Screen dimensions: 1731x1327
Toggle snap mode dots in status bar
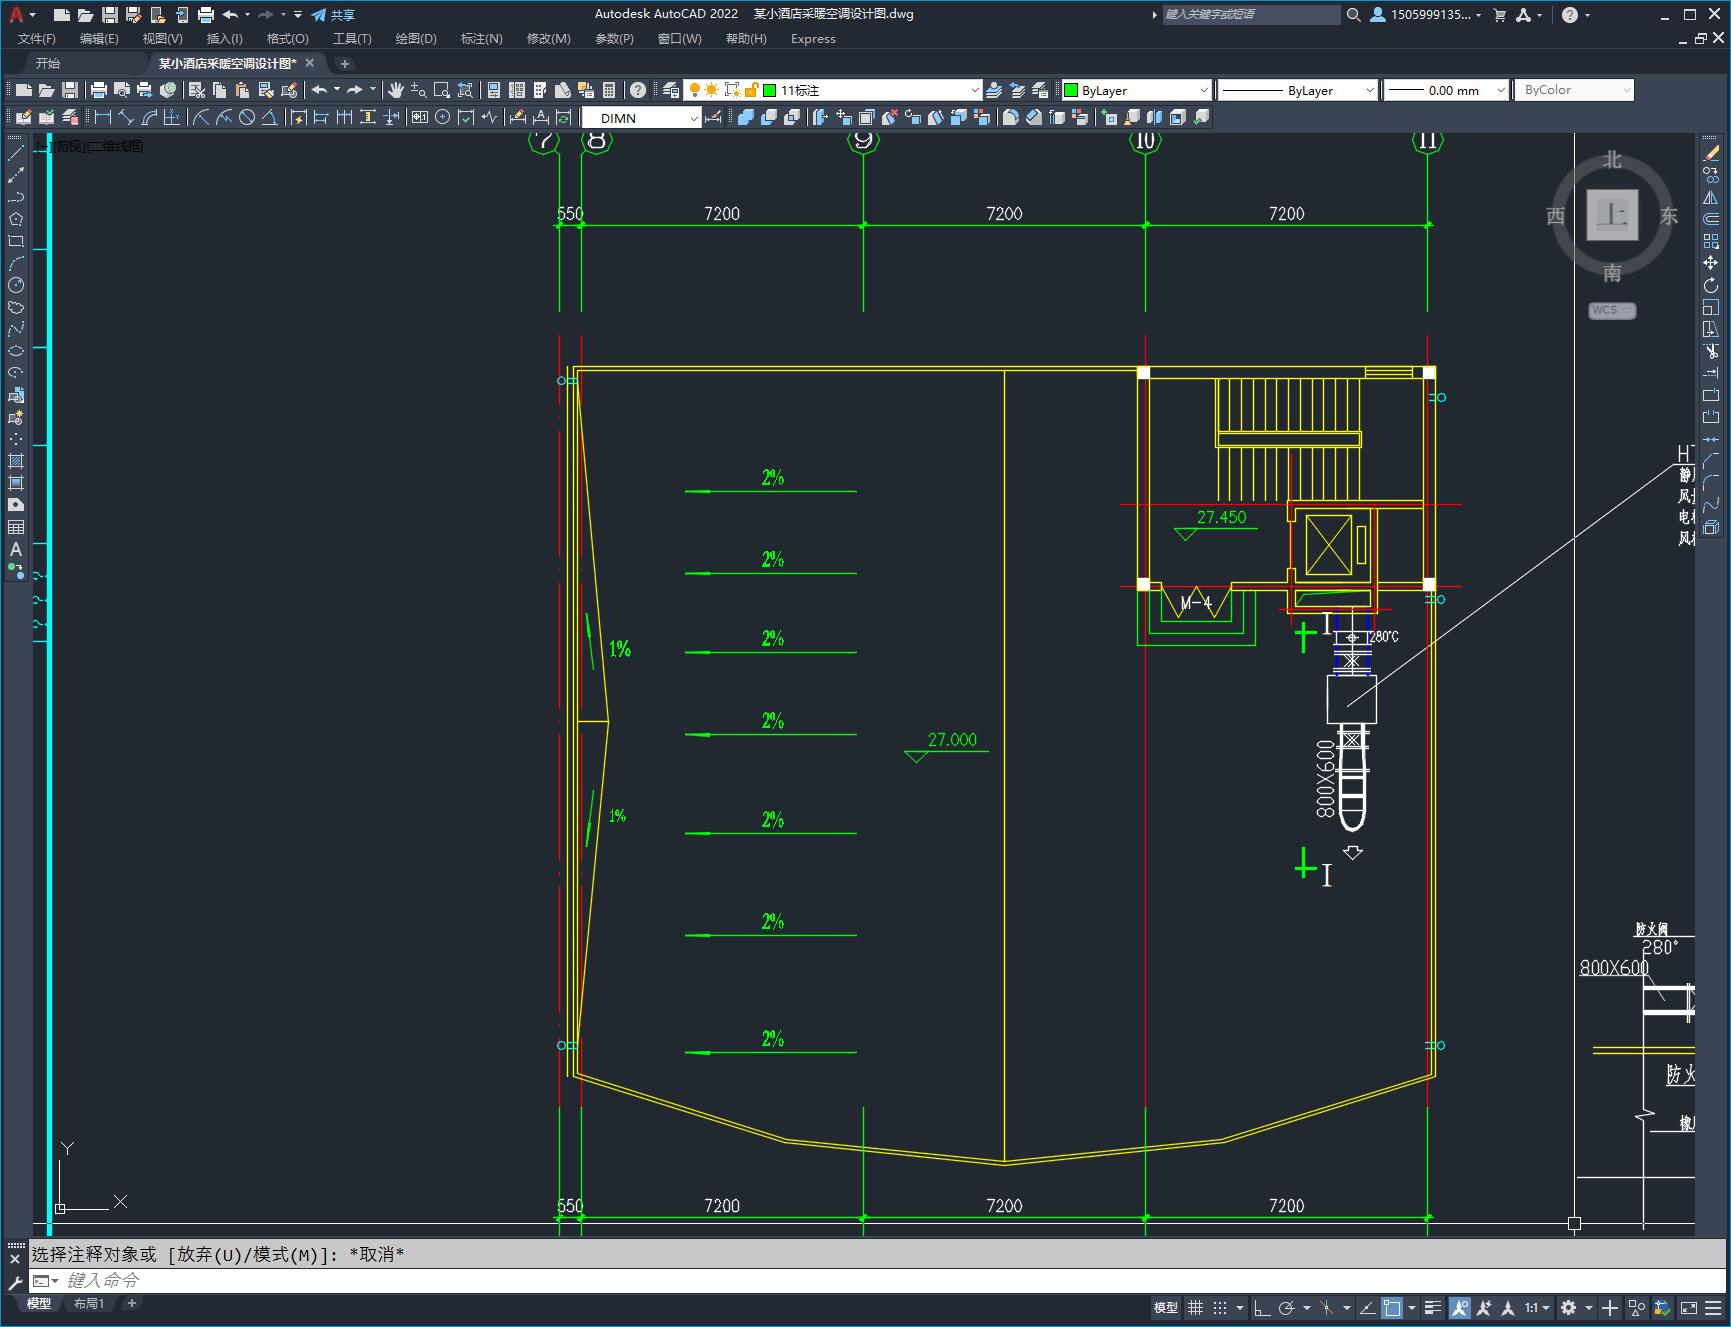1220,1307
